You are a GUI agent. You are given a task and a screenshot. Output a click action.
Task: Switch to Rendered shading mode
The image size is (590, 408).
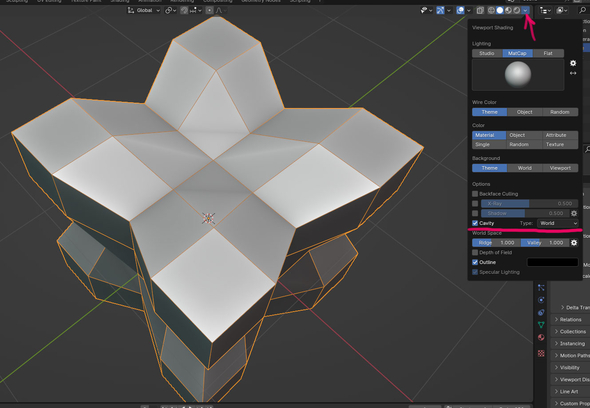517,11
